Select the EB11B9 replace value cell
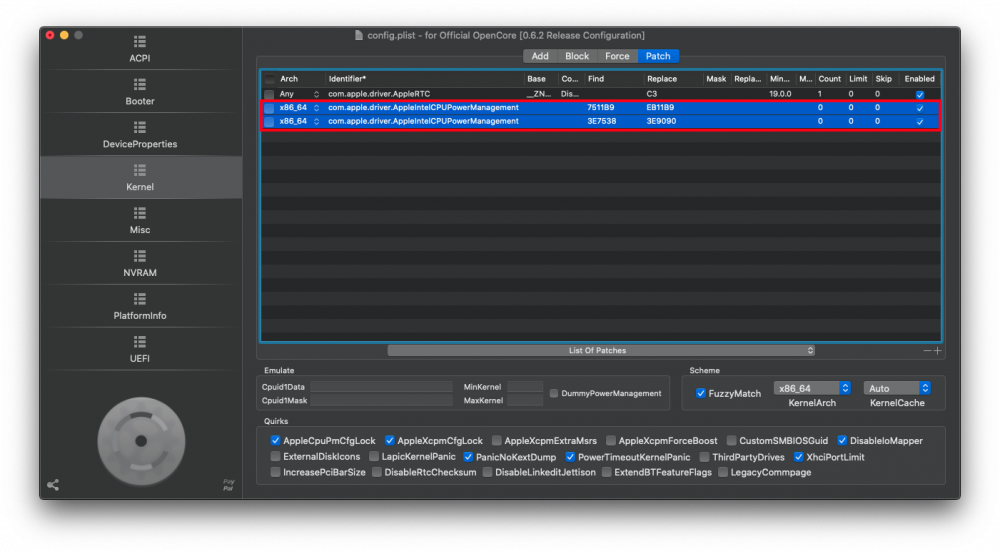The image size is (1000, 552). (660, 108)
